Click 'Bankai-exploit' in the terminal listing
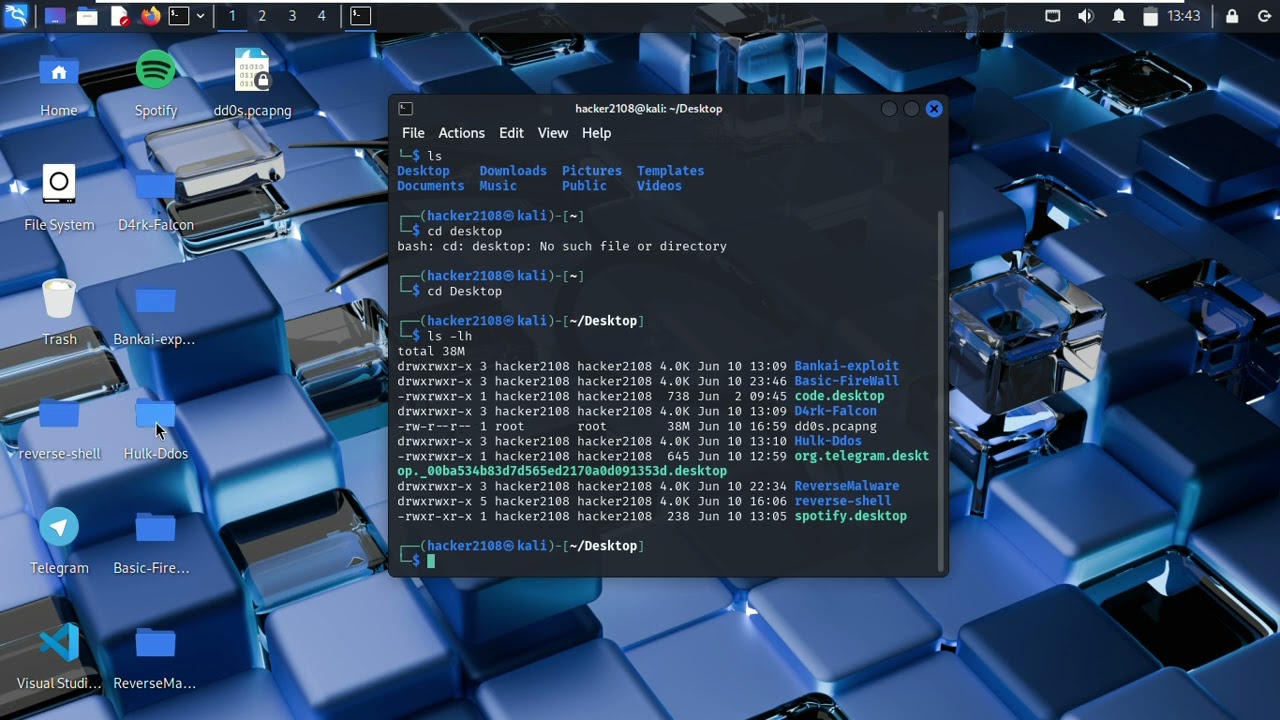Image resolution: width=1280 pixels, height=720 pixels. tap(847, 366)
